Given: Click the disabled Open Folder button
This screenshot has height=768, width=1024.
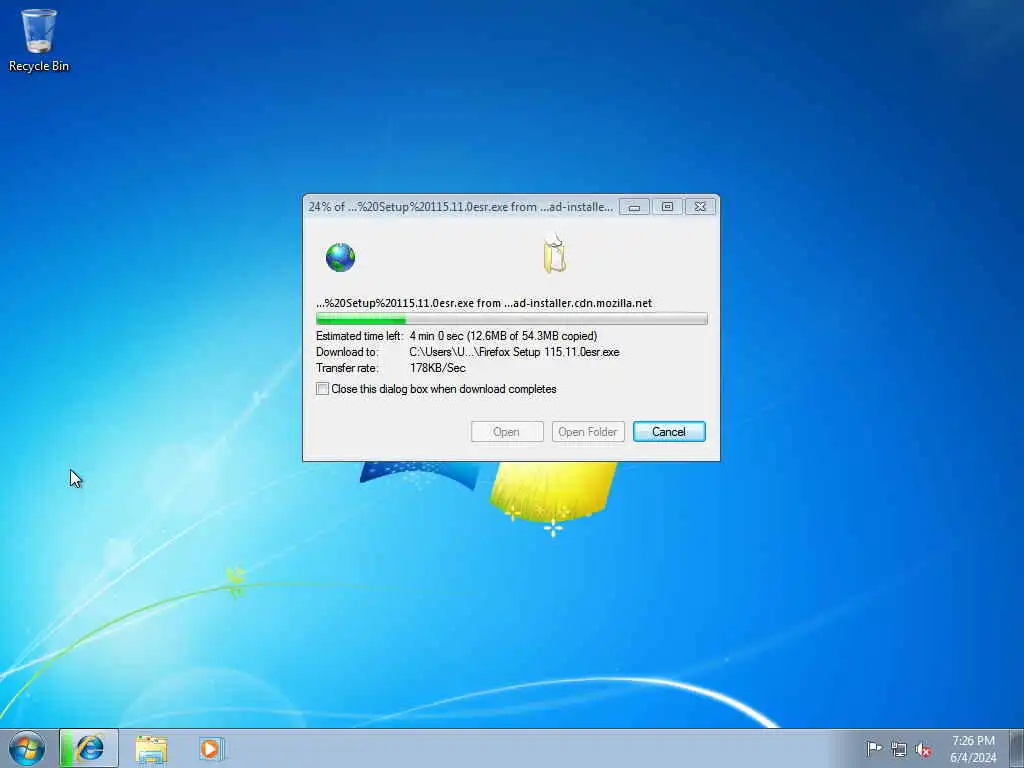Looking at the screenshot, I should coord(588,432).
